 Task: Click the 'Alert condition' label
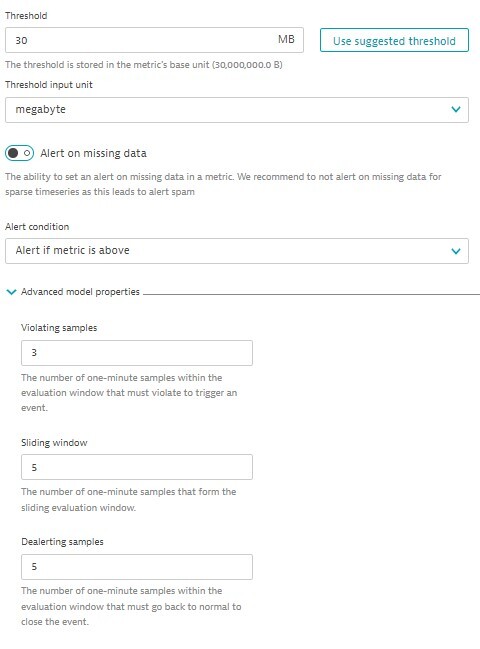click(x=37, y=227)
